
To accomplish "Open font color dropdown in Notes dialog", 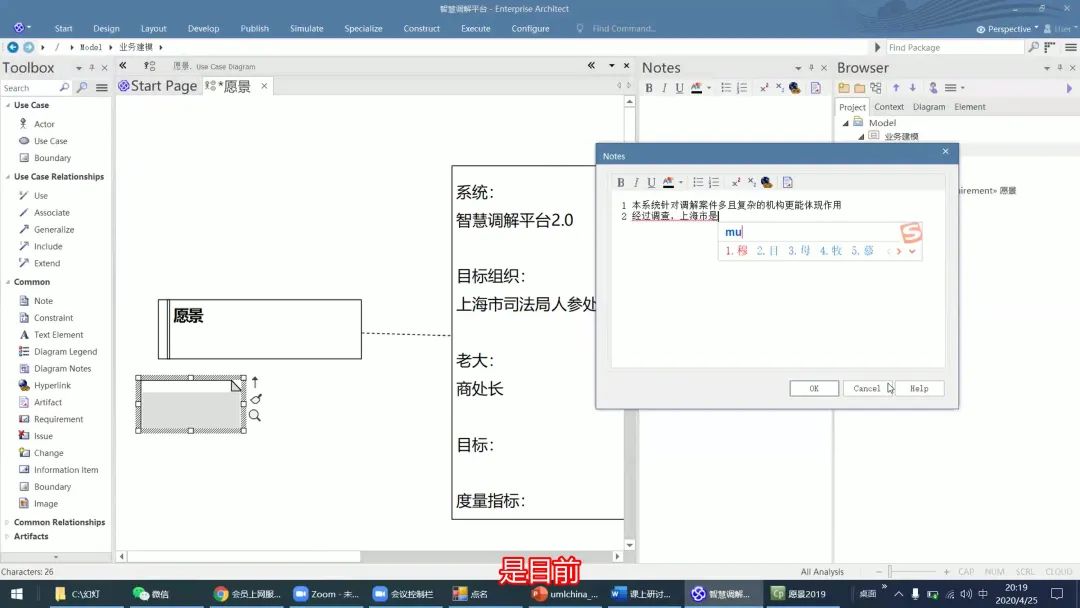I will pos(681,182).
